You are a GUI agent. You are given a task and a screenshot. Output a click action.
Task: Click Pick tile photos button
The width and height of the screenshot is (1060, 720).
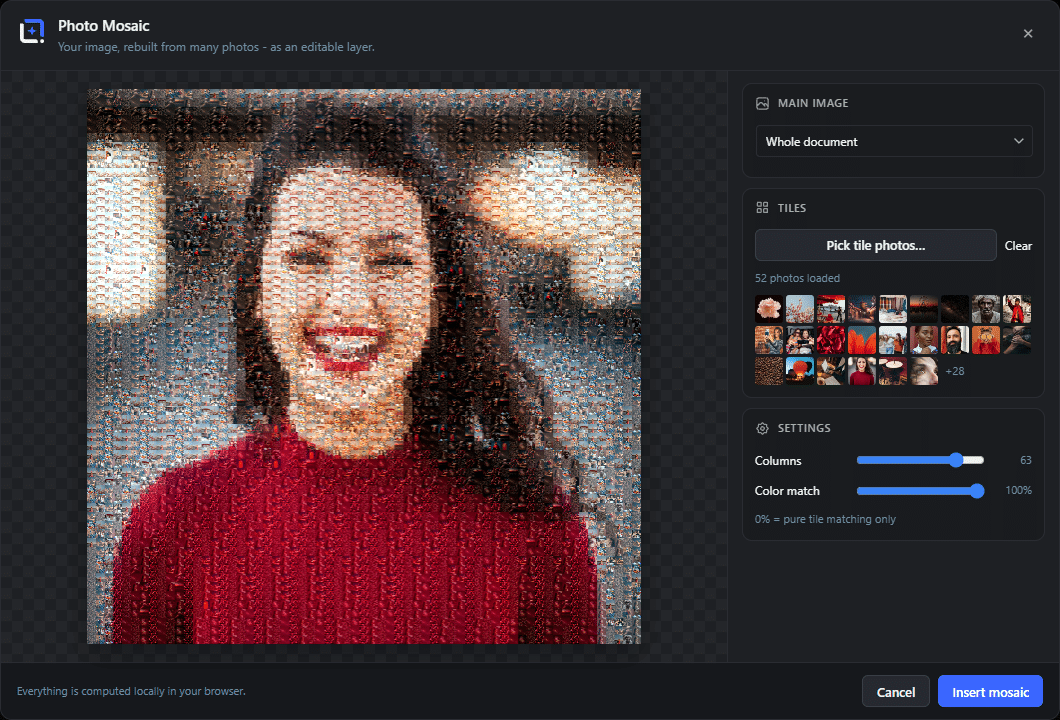[875, 245]
